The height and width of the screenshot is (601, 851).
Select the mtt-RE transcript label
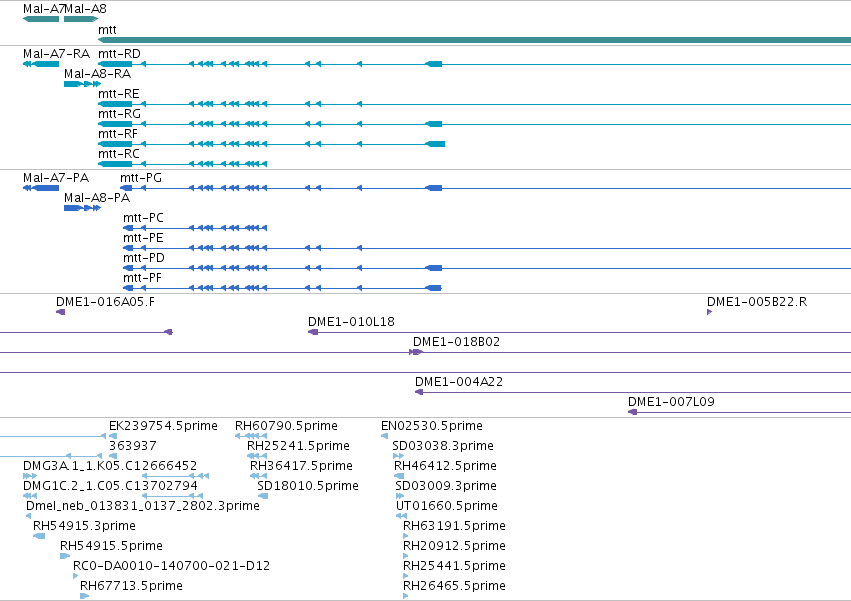click(119, 94)
